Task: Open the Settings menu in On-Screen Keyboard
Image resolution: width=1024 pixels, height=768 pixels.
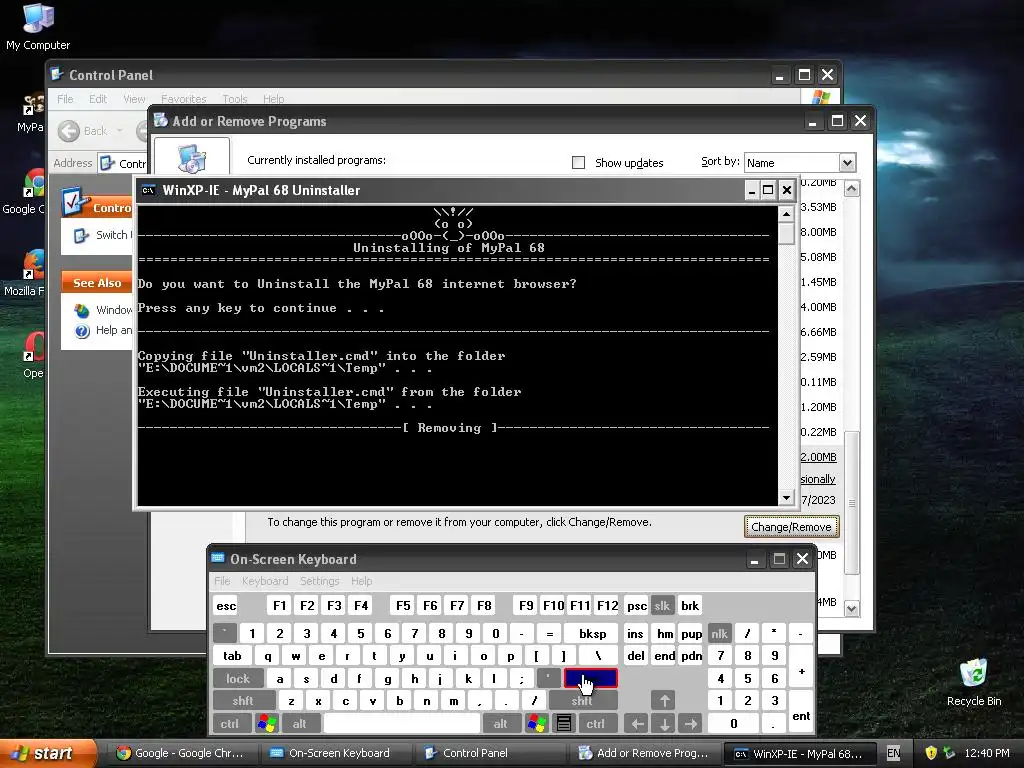Action: tap(319, 581)
